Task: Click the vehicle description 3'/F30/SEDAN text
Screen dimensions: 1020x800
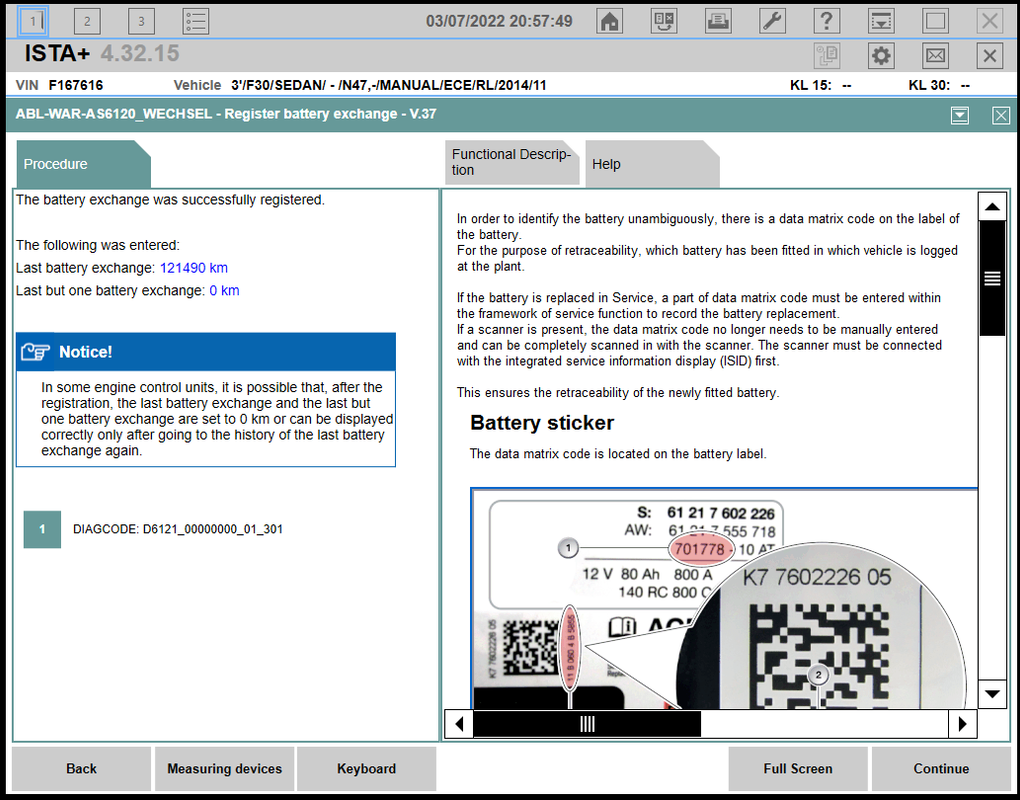Action: pos(388,85)
